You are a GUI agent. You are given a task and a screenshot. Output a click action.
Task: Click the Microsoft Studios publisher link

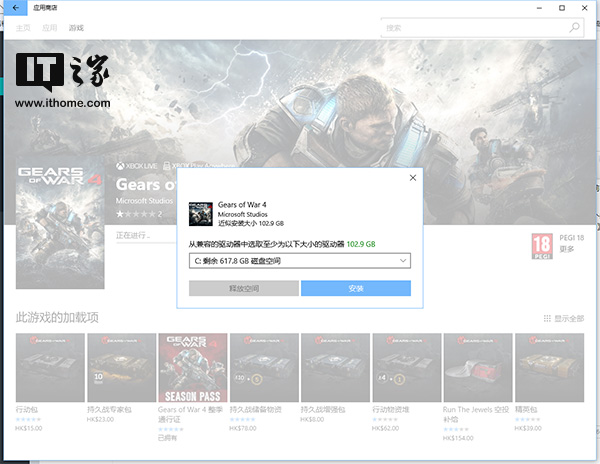(x=144, y=200)
